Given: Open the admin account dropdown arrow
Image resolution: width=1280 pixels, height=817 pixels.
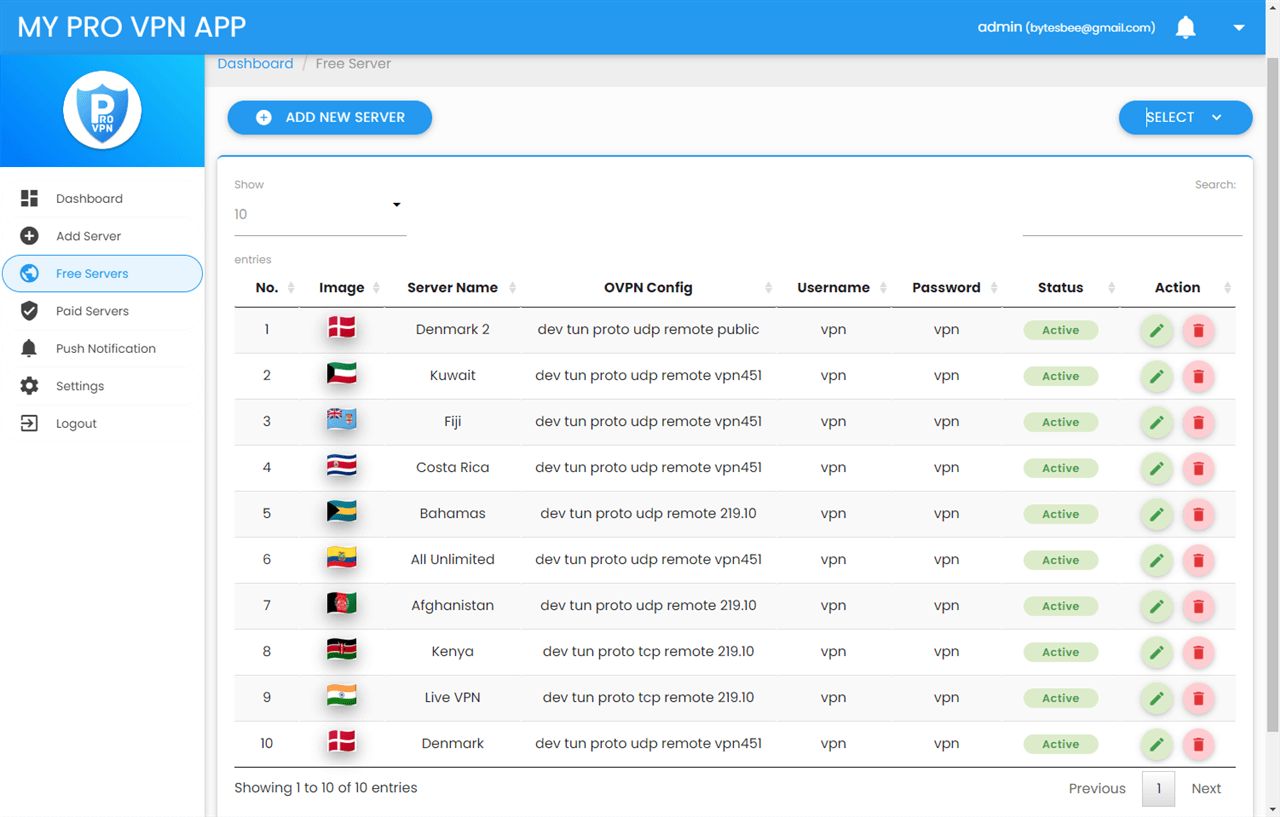Looking at the screenshot, I should pyautogui.click(x=1239, y=28).
